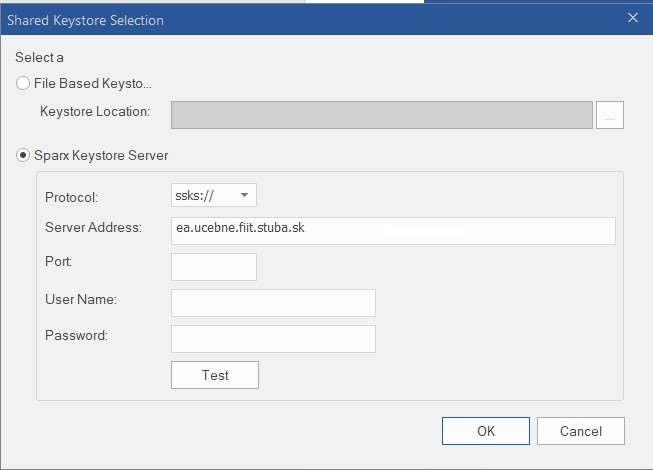Image resolution: width=653 pixels, height=470 pixels.
Task: Click the Port label text
Action: (x=59, y=261)
